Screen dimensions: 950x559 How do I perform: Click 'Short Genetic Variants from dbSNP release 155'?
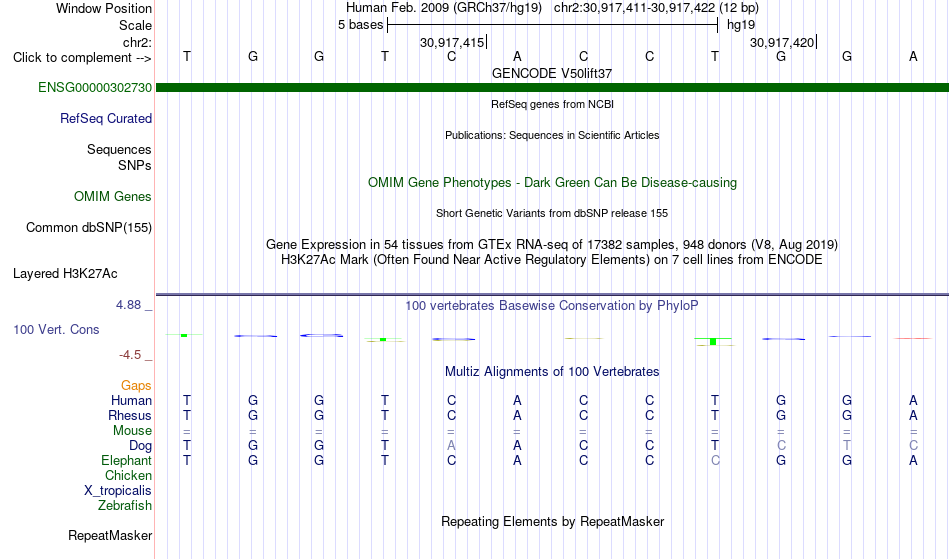coord(552,213)
